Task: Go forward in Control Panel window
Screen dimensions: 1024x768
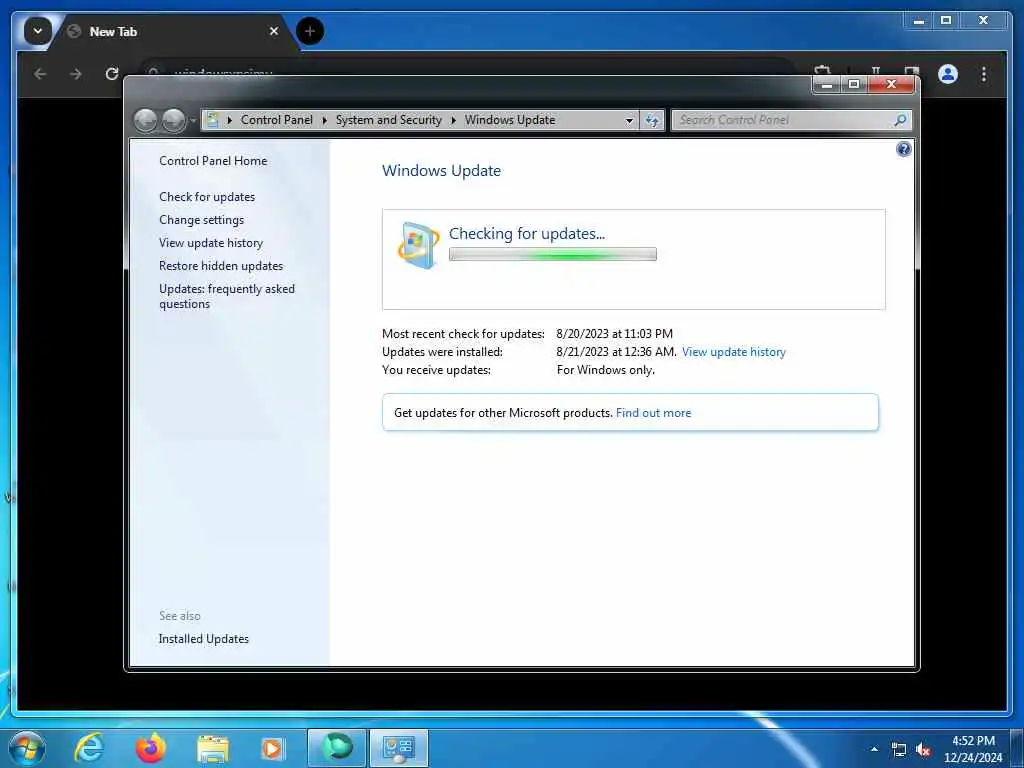Action: point(173,120)
